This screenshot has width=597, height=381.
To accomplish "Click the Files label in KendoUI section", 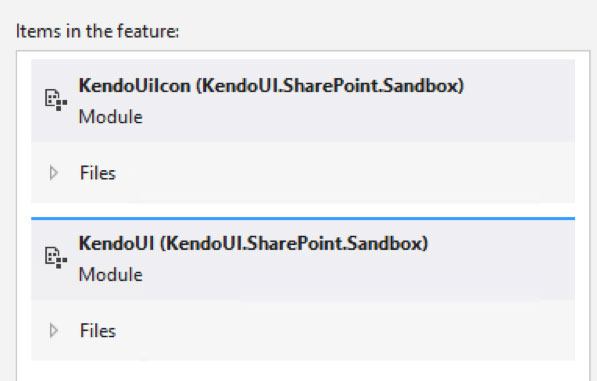I will (98, 331).
